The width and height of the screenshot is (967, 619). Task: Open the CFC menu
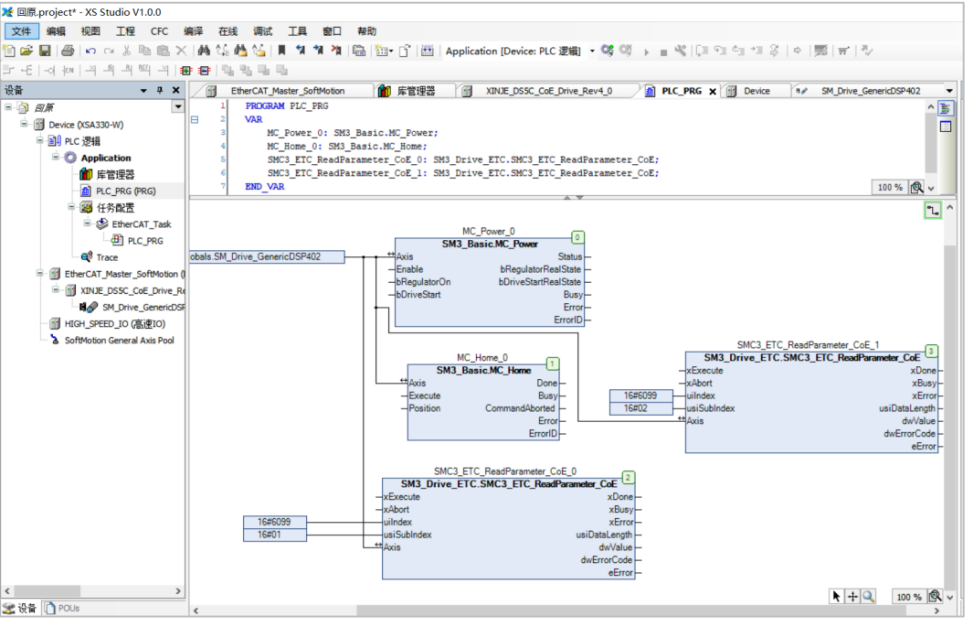(159, 31)
